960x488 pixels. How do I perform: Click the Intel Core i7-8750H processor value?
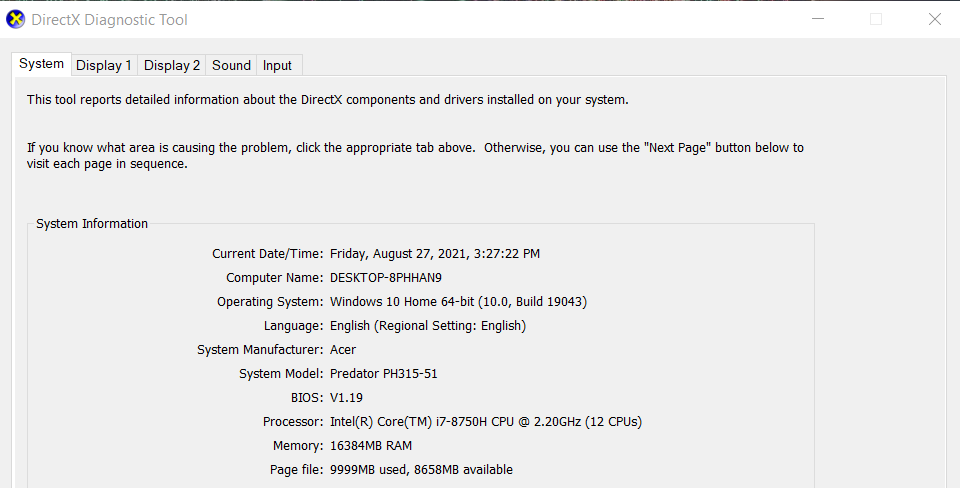click(x=486, y=421)
